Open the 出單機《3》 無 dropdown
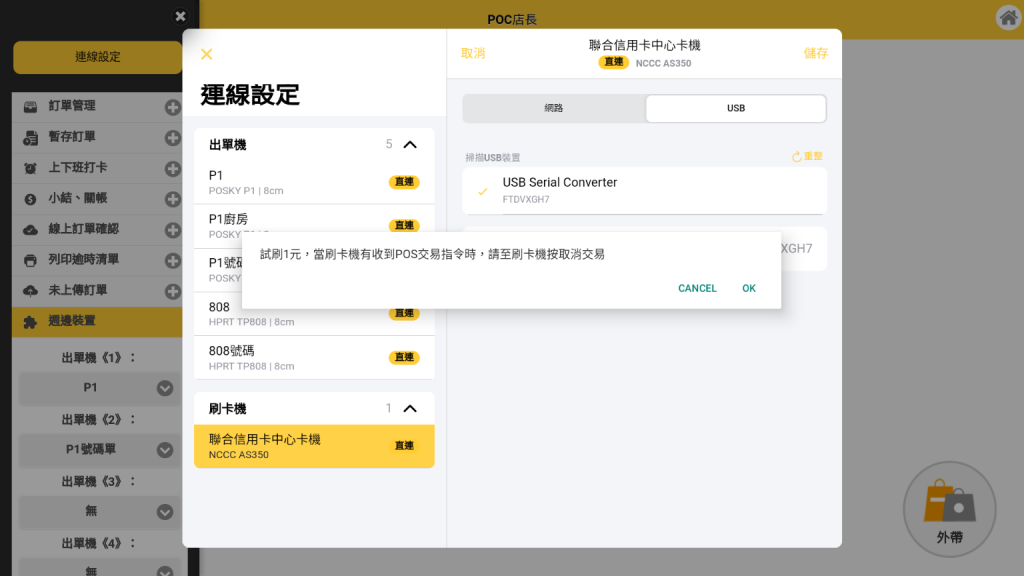The height and width of the screenshot is (576, 1024). click(x=98, y=511)
